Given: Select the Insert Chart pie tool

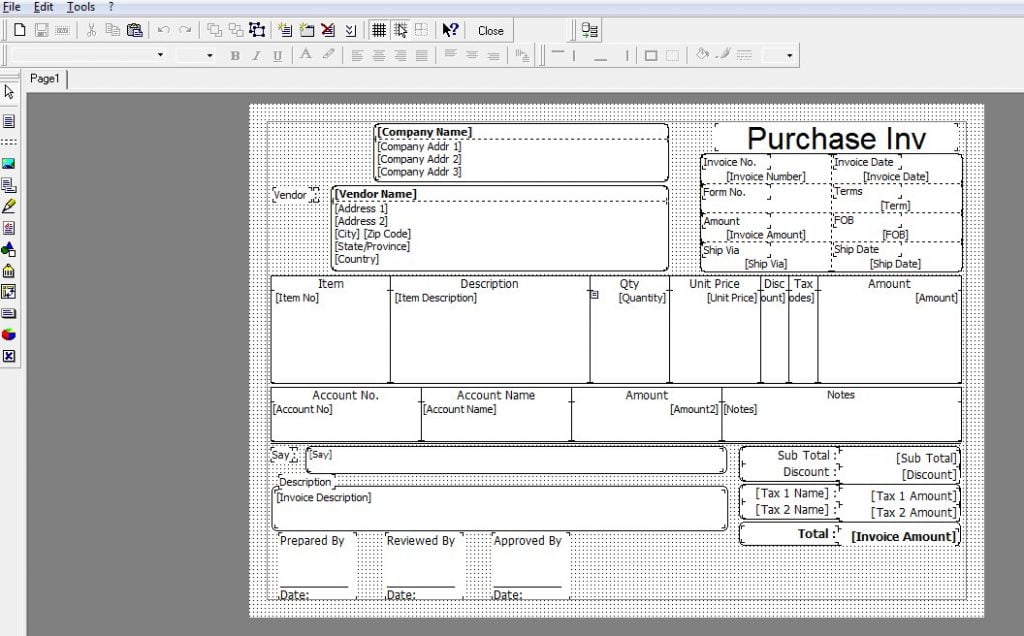Looking at the screenshot, I should (9, 335).
